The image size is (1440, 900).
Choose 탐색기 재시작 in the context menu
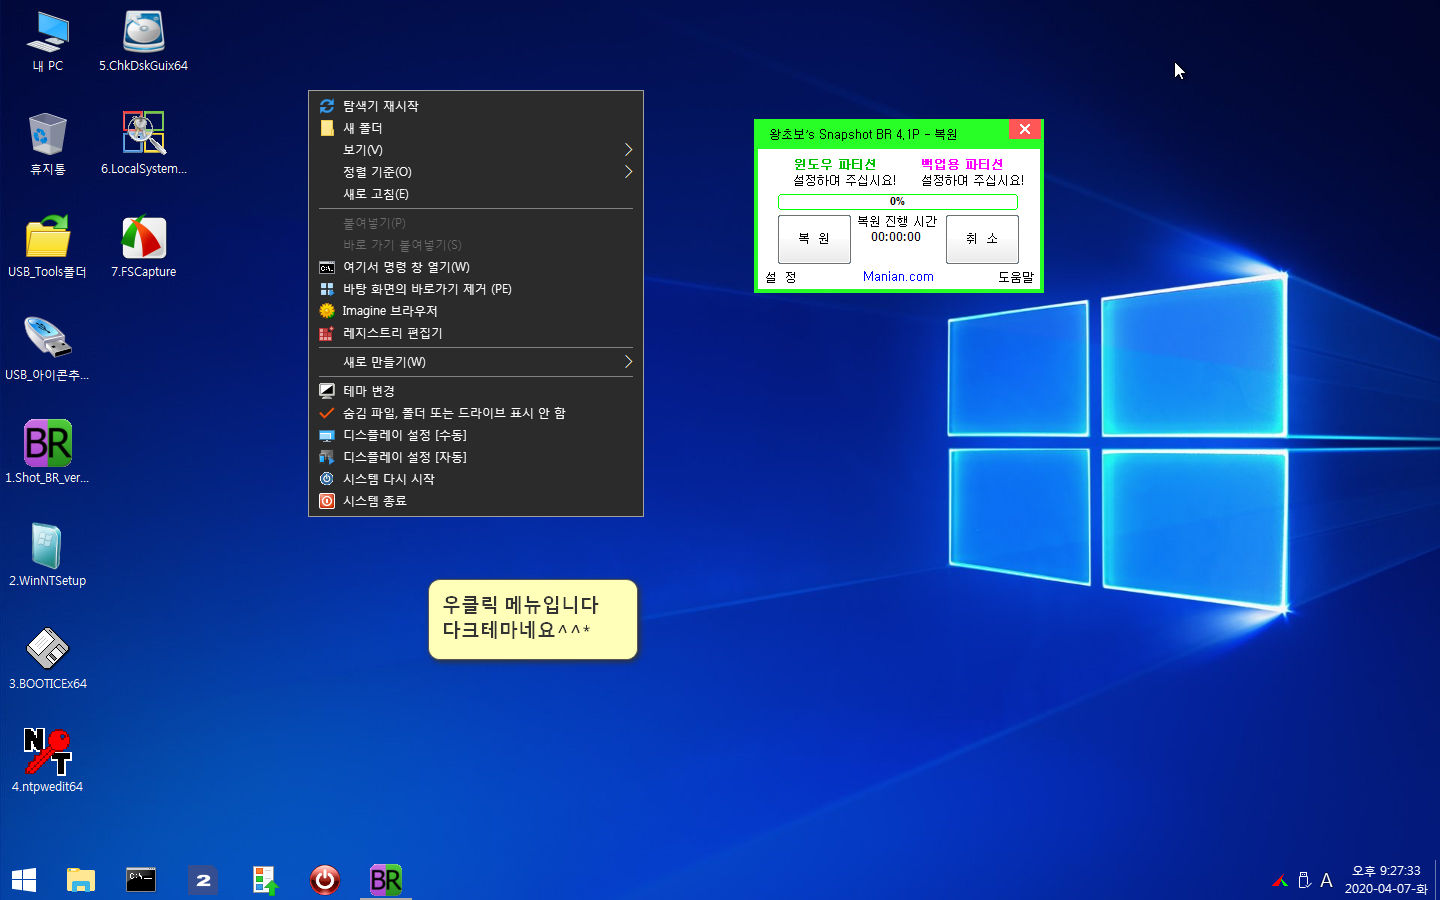point(476,106)
